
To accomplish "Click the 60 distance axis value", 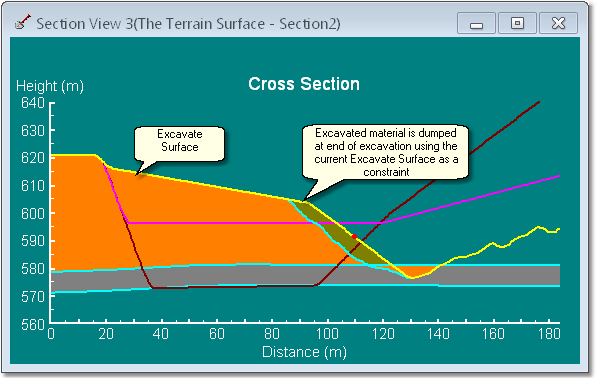I will (x=217, y=334).
